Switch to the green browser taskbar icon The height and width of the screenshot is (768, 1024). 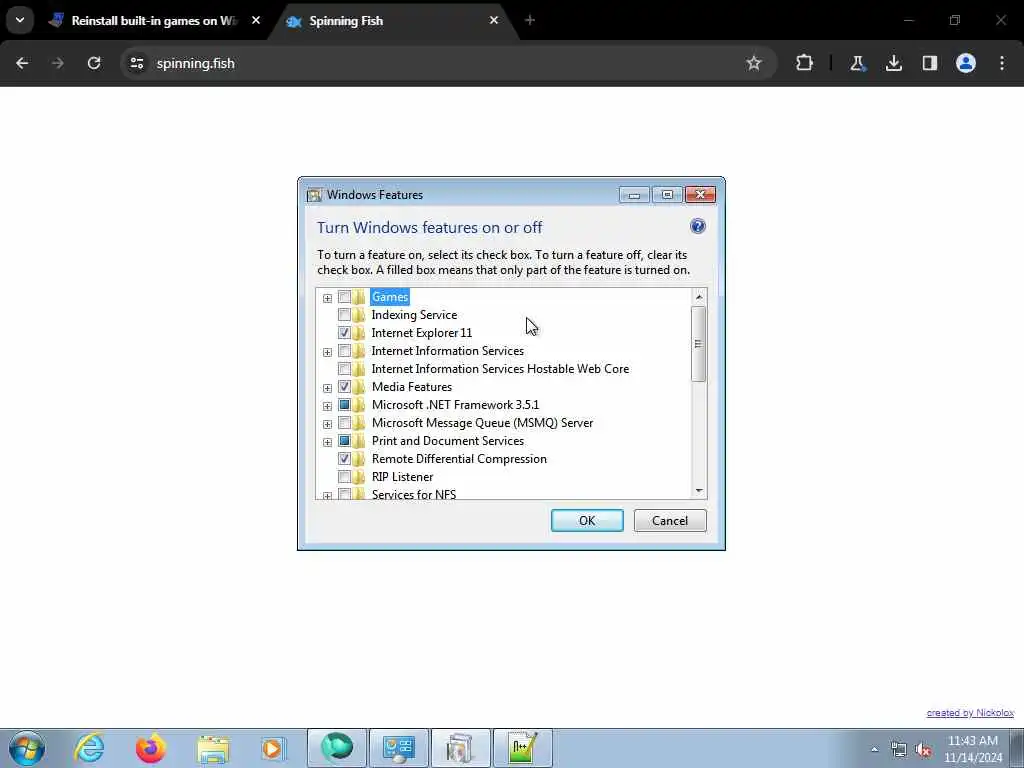click(337, 748)
